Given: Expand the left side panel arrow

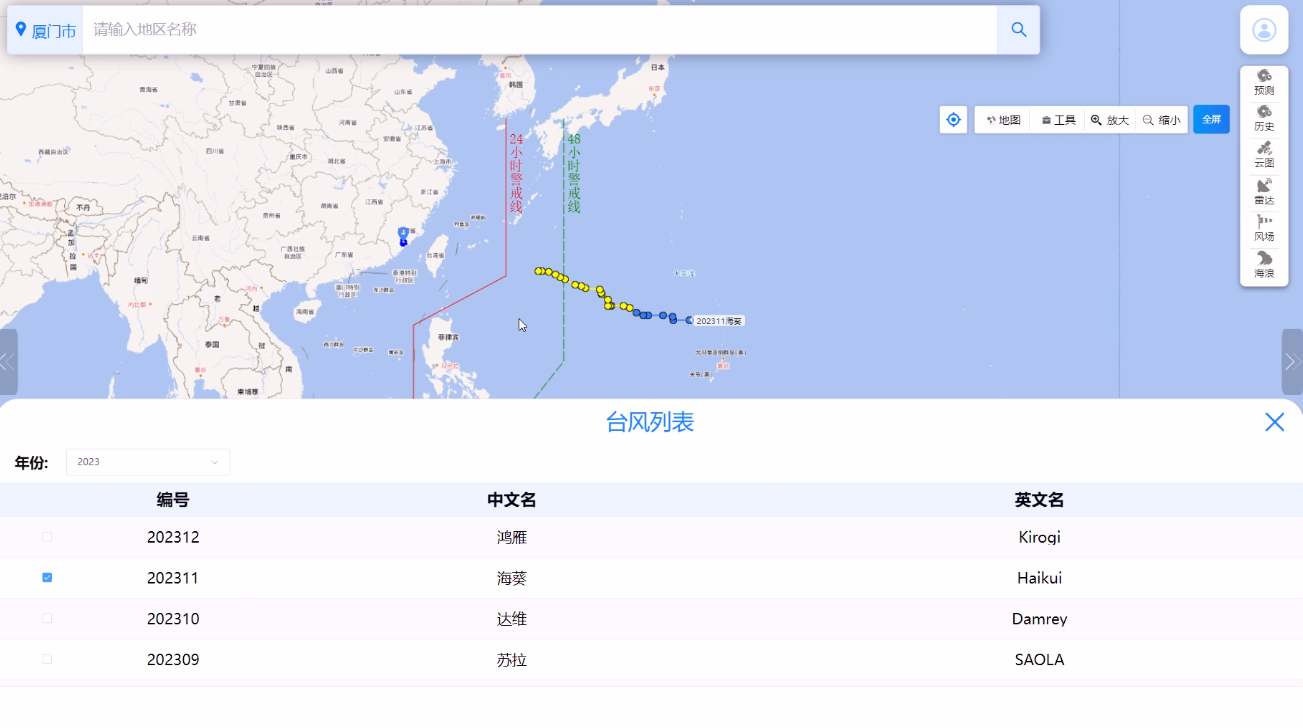Looking at the screenshot, I should click(x=8, y=362).
